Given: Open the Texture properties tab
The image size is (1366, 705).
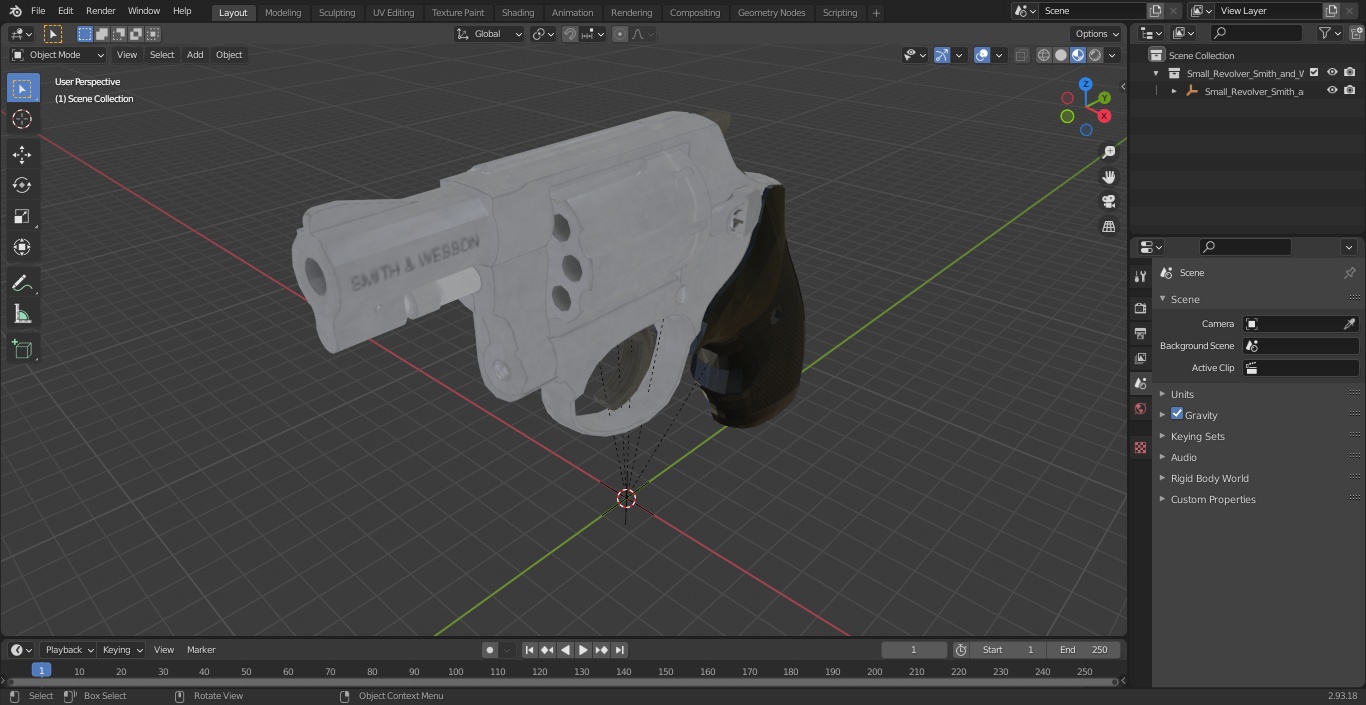Looking at the screenshot, I should coord(1140,447).
